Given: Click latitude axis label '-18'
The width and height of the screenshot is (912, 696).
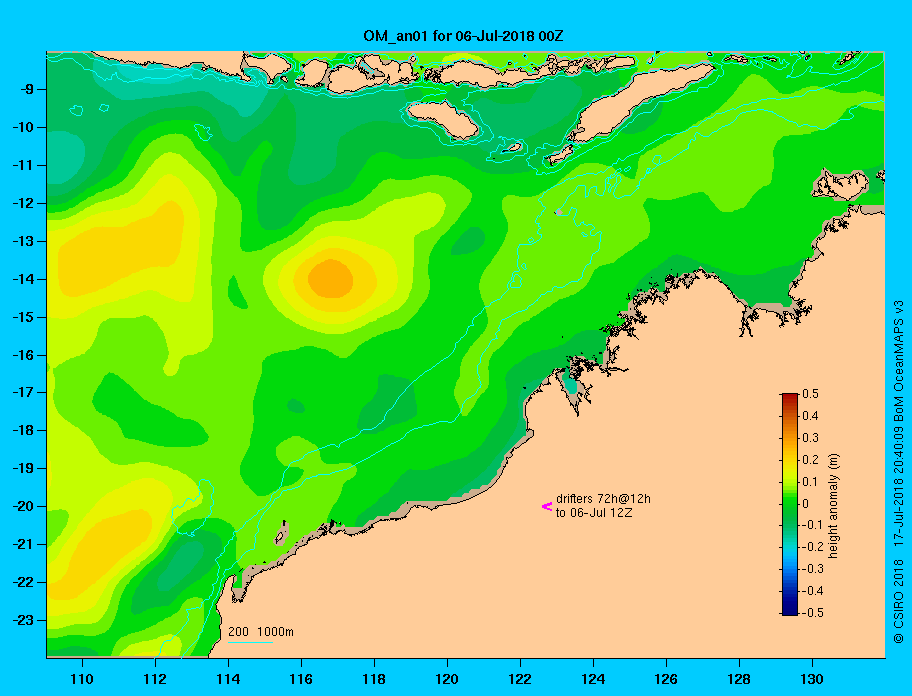Looking at the screenshot, I should (24, 430).
